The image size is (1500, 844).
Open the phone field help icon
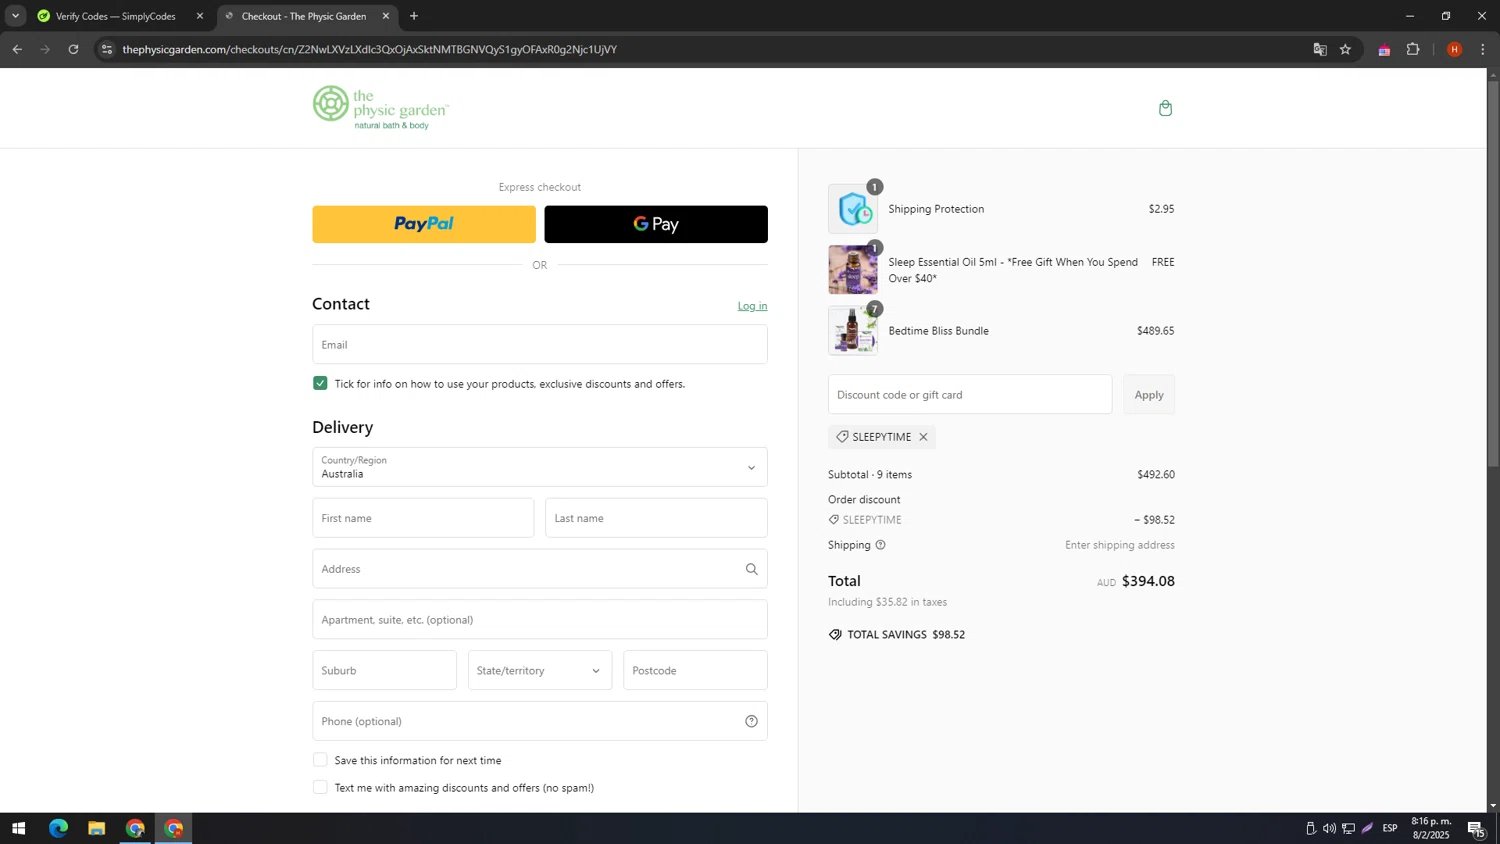pyautogui.click(x=751, y=721)
